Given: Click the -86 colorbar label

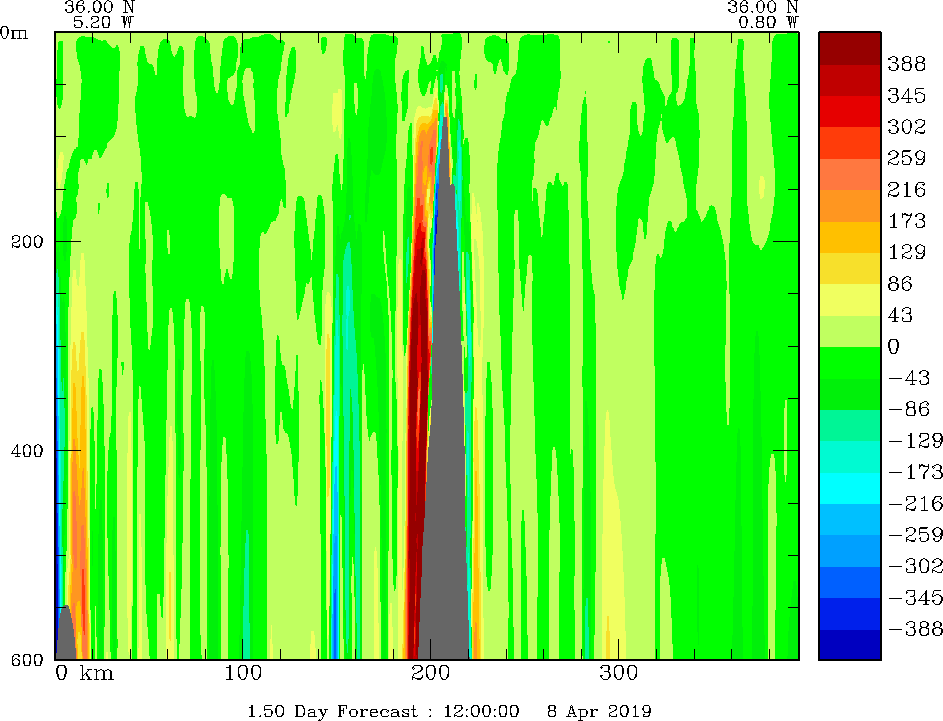Looking at the screenshot, I should pyautogui.click(x=909, y=409).
